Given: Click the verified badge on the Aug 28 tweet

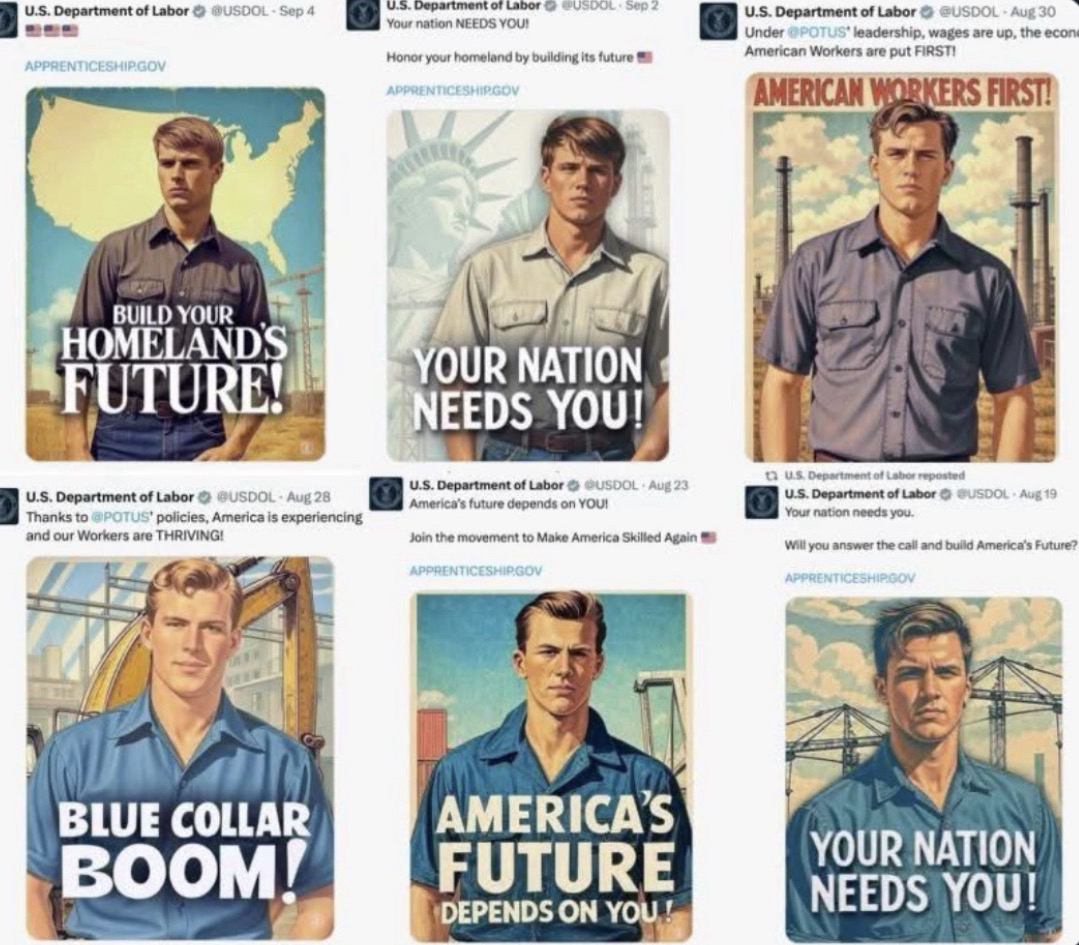Looking at the screenshot, I should [x=204, y=497].
